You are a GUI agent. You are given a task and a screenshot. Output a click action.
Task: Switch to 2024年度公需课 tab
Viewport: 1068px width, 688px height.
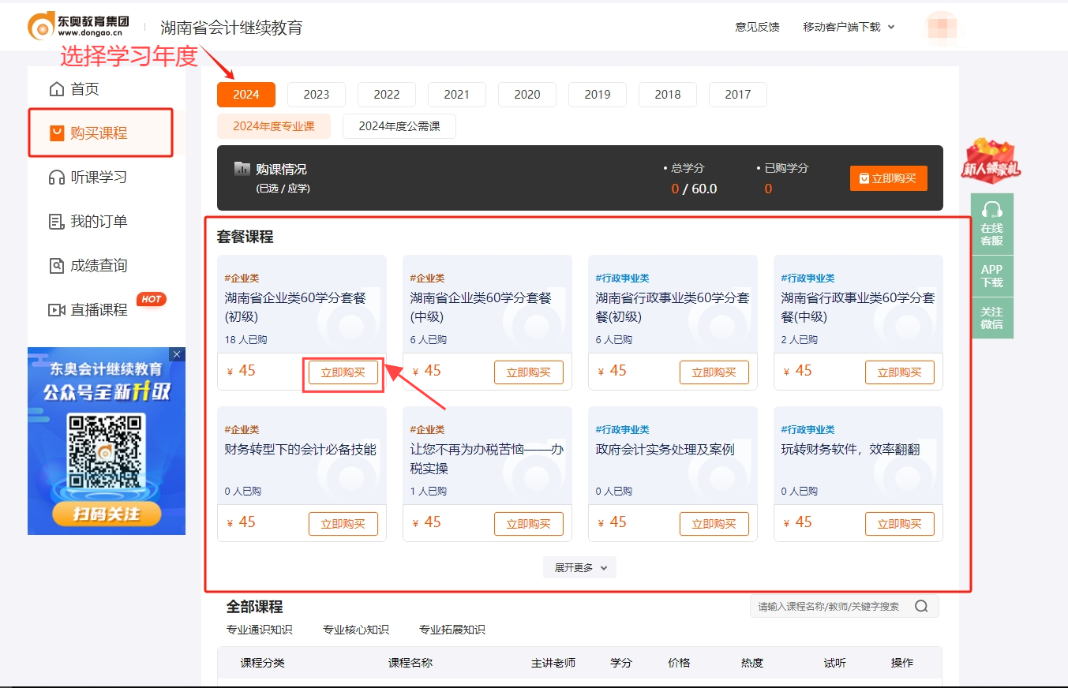(399, 126)
